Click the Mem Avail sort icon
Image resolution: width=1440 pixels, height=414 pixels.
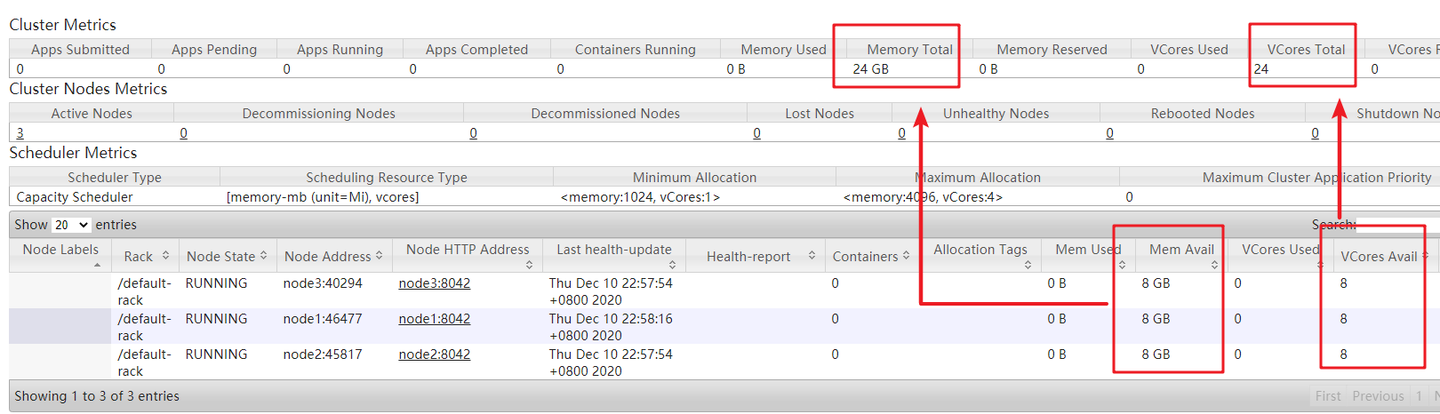(x=1214, y=264)
